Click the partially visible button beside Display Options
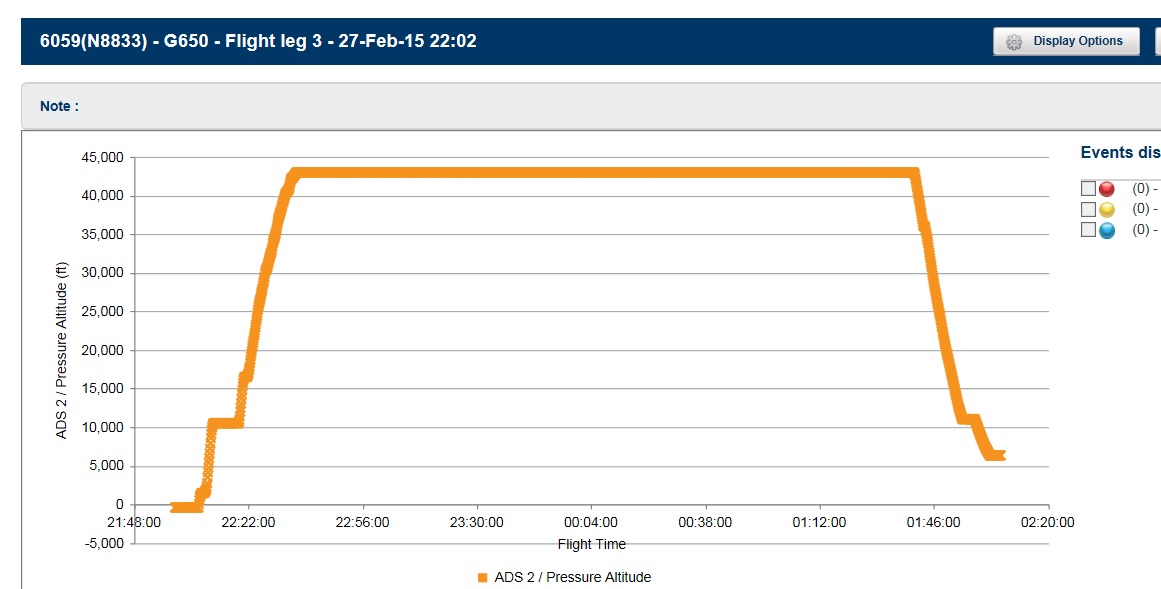 click(1157, 41)
